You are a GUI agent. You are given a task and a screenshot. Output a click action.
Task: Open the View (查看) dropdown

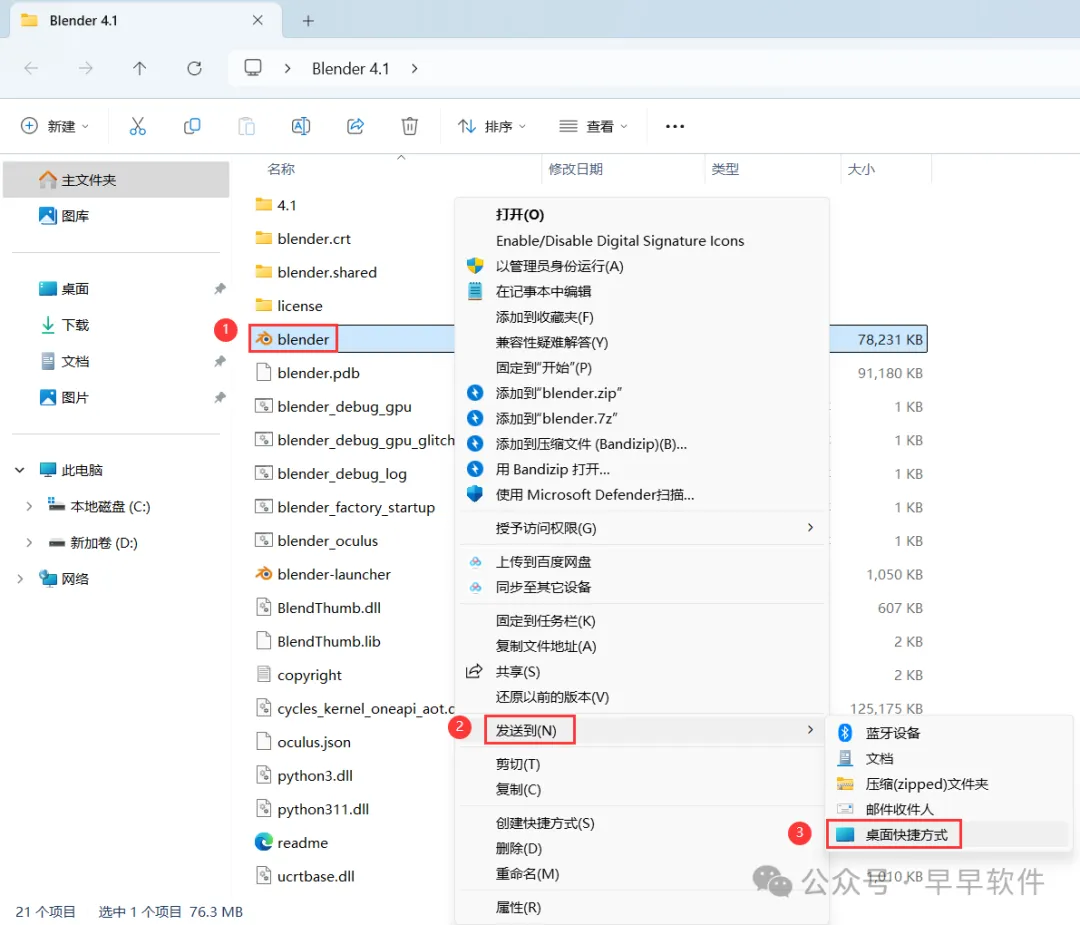coord(594,126)
